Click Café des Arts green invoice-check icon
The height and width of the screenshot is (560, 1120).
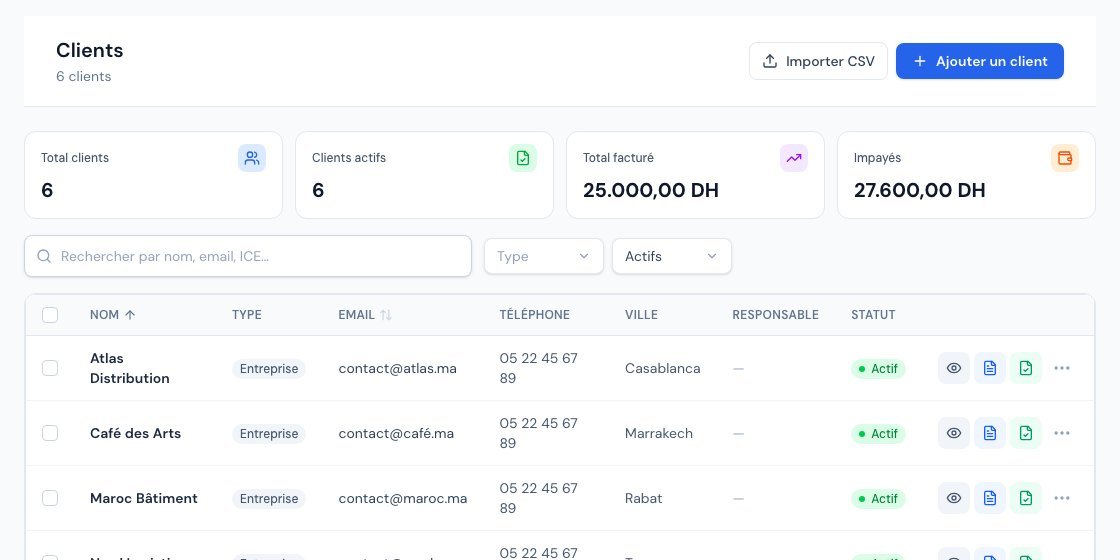click(x=1026, y=433)
